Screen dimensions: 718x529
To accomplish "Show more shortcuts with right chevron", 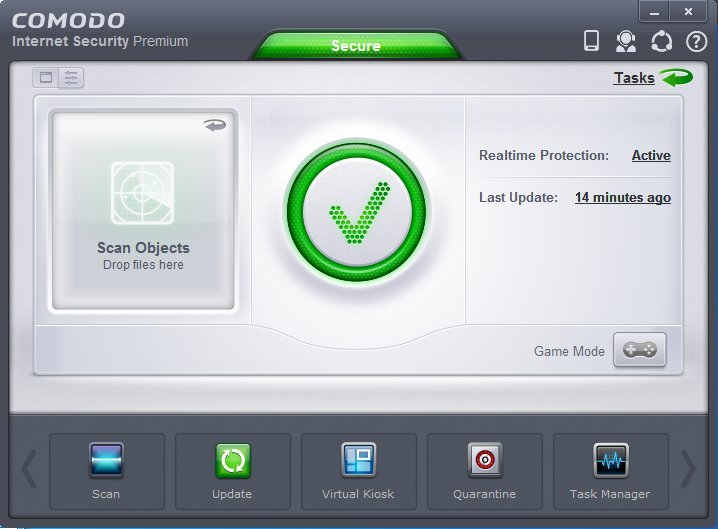I will click(688, 469).
